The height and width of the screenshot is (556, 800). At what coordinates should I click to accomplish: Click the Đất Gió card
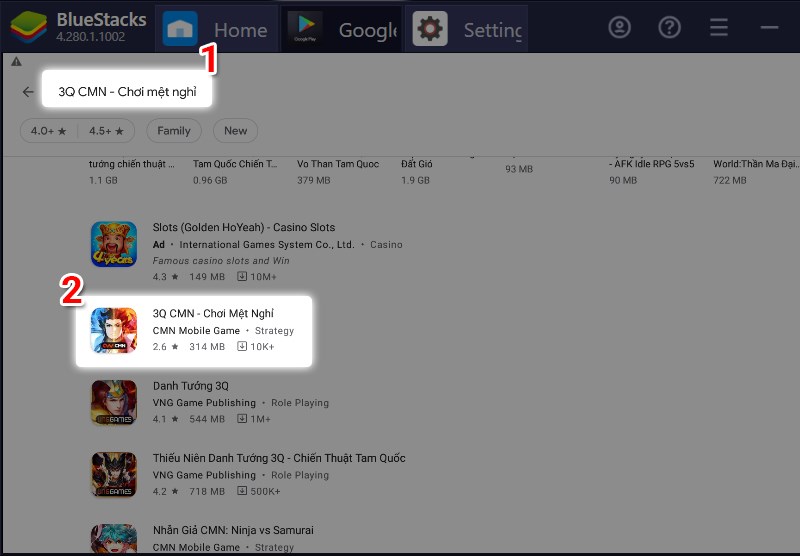click(417, 172)
